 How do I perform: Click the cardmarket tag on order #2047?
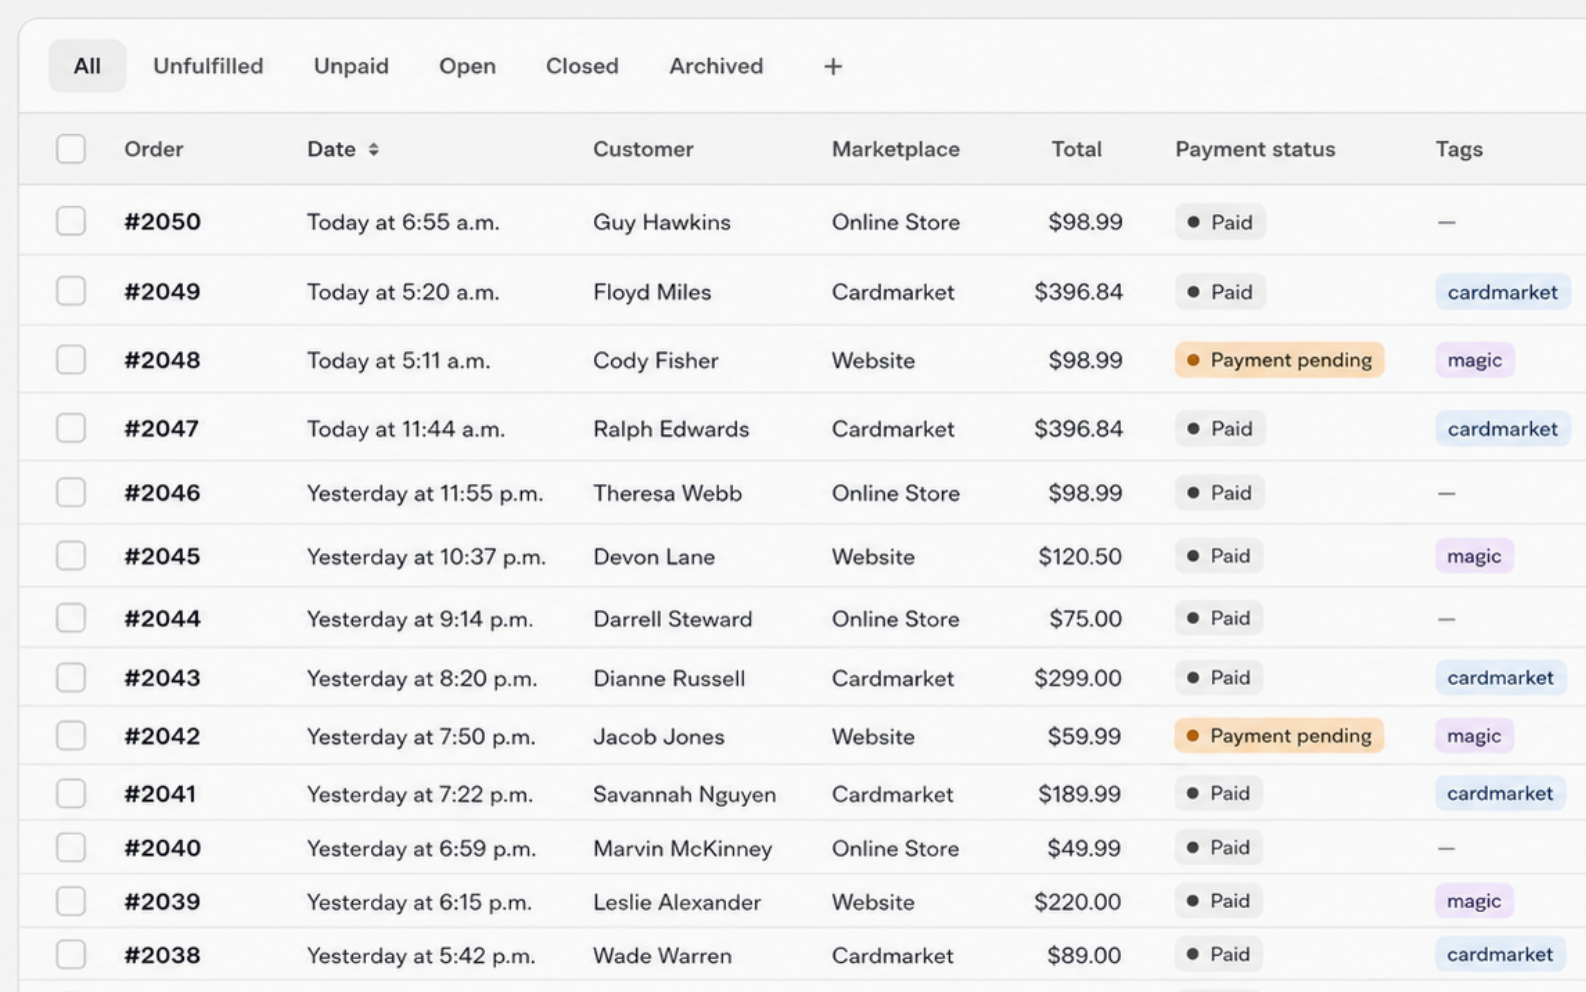tap(1502, 429)
